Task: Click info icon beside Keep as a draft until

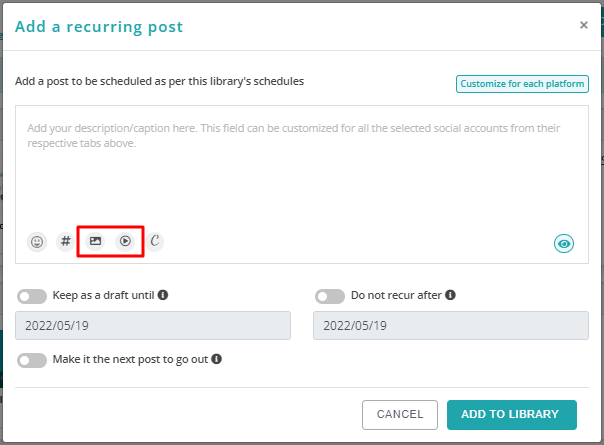Action: [x=163, y=295]
